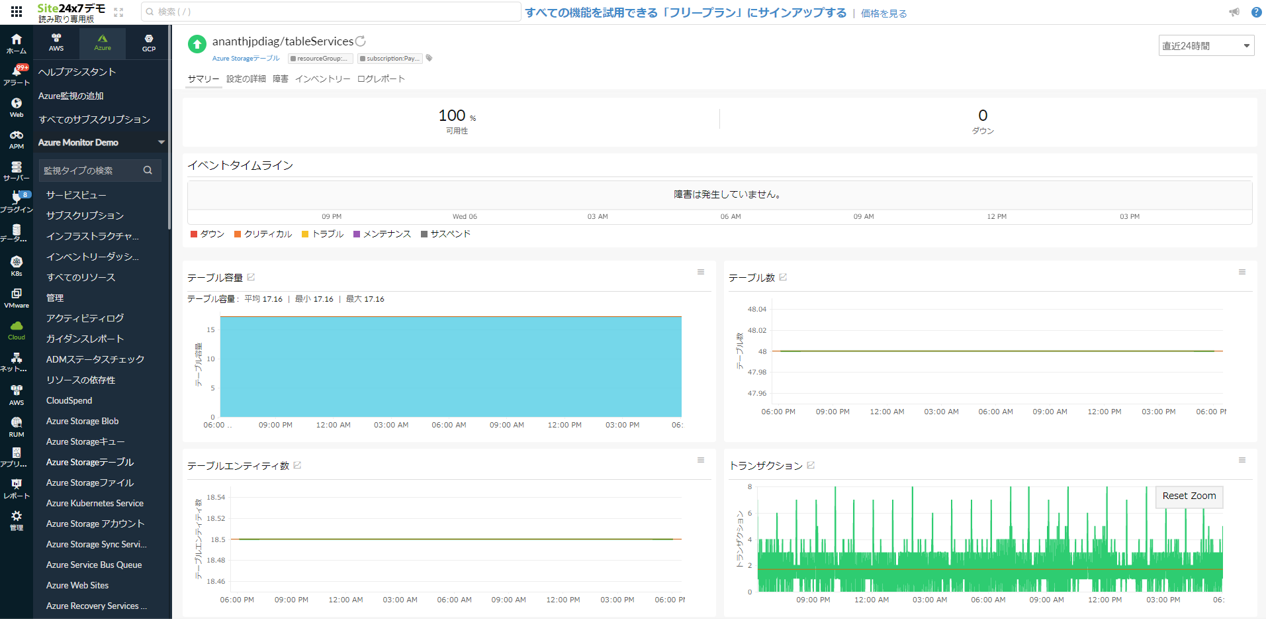Click announcements megaphone icon
Viewport: 1266px width, 619px height.
tap(1234, 12)
